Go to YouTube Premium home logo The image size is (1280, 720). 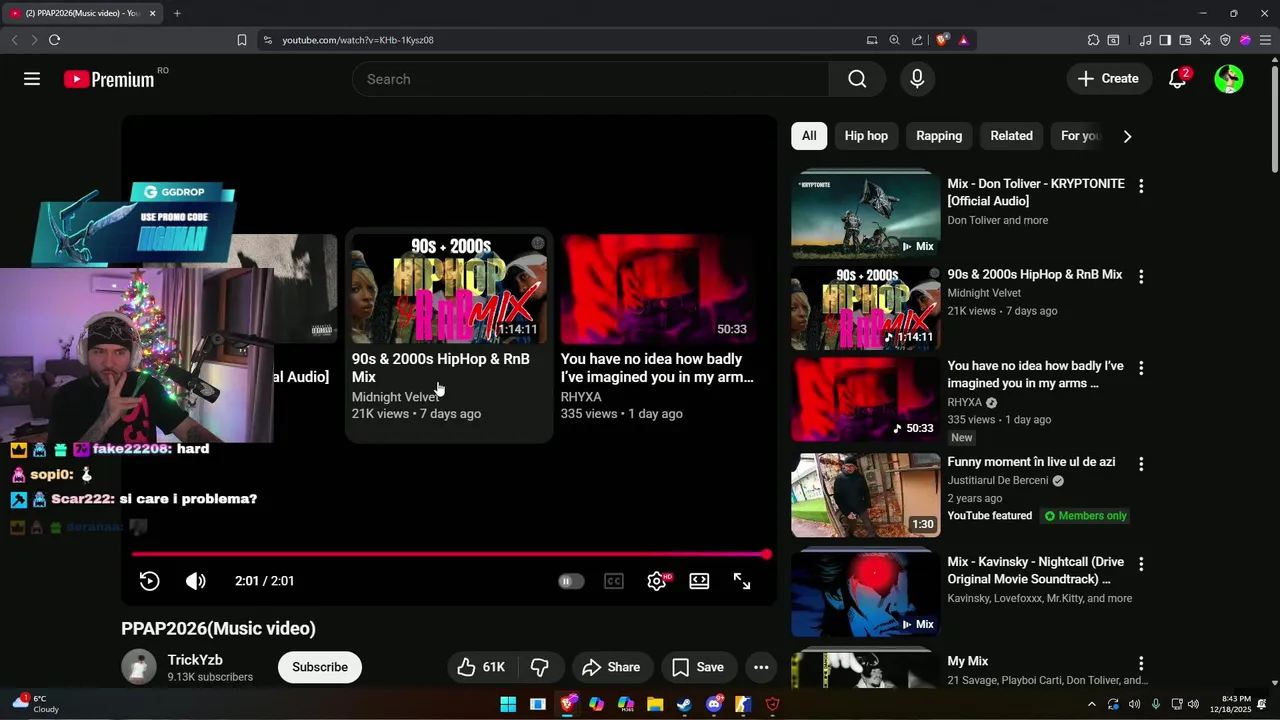(109, 79)
